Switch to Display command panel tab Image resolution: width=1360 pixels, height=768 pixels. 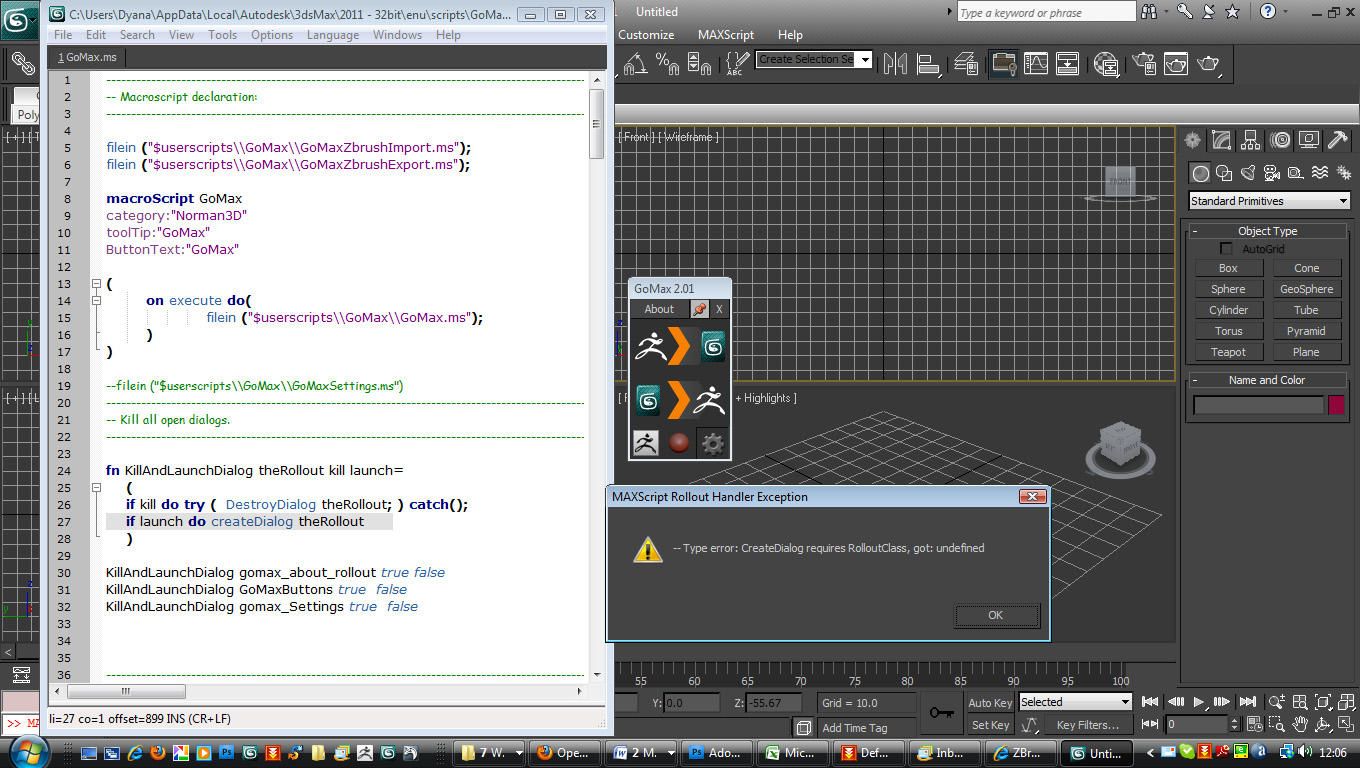1309,140
